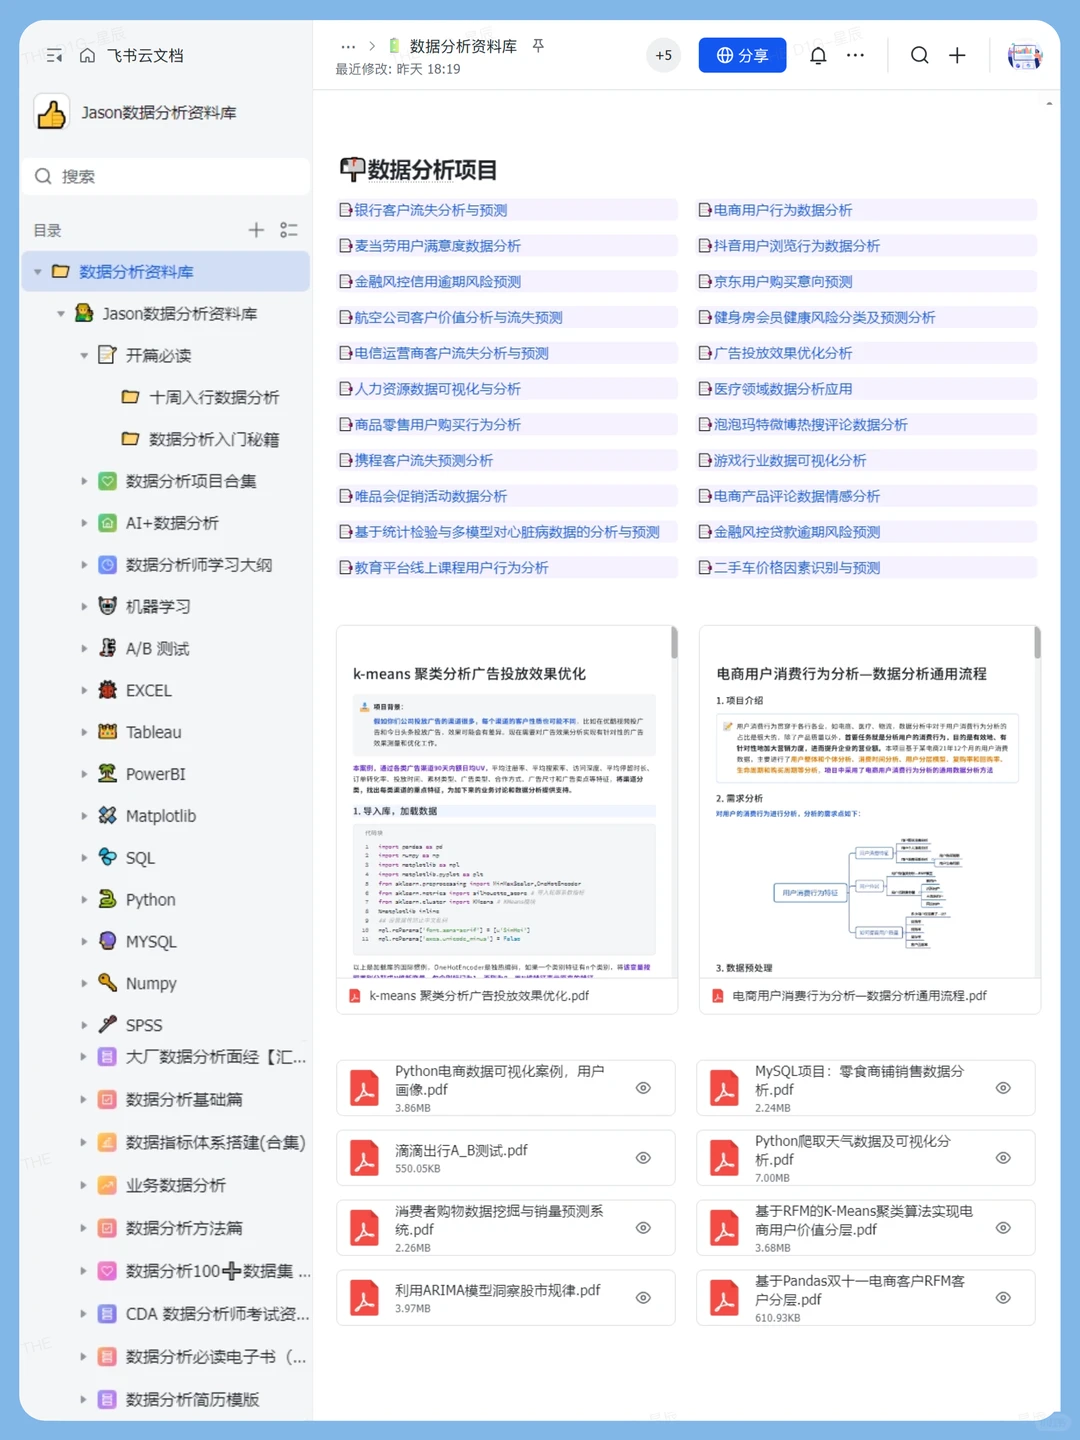Preview MySQL项目 file with eye icon

pyautogui.click(x=1003, y=1088)
